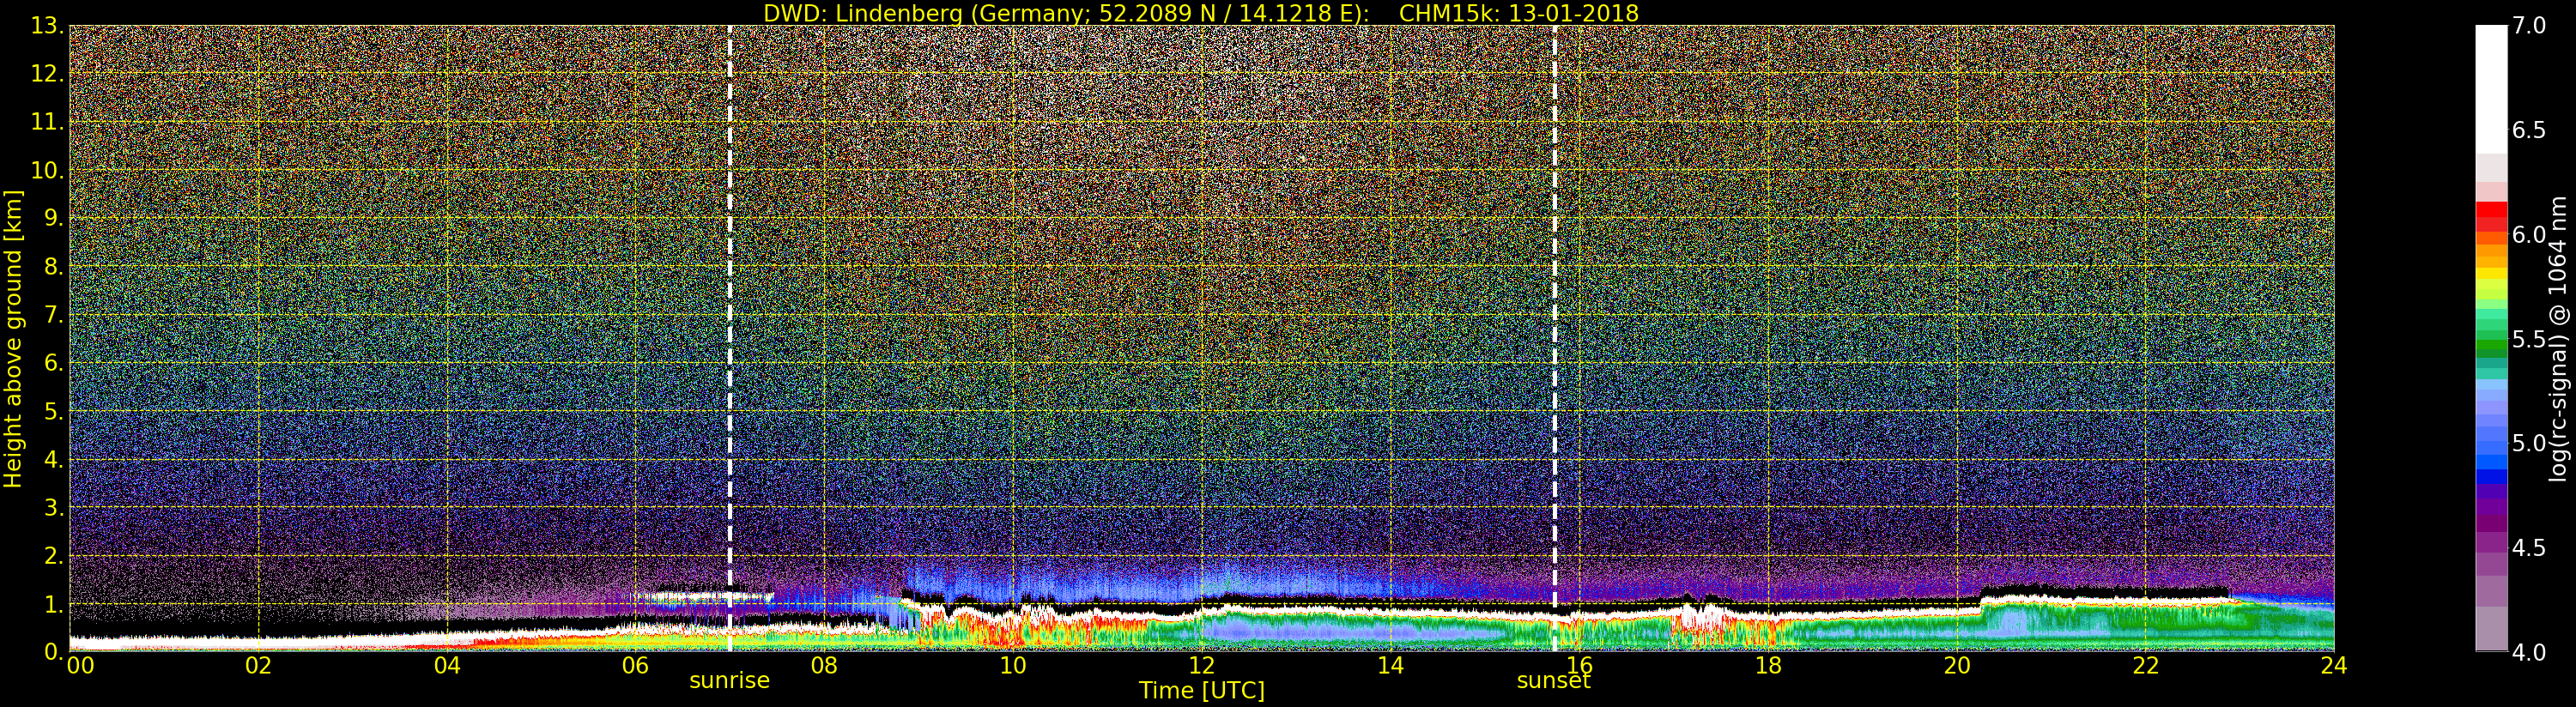Image resolution: width=2576 pixels, height=707 pixels.
Task: Click the purple segment of the colorbar
Action: click(2491, 510)
